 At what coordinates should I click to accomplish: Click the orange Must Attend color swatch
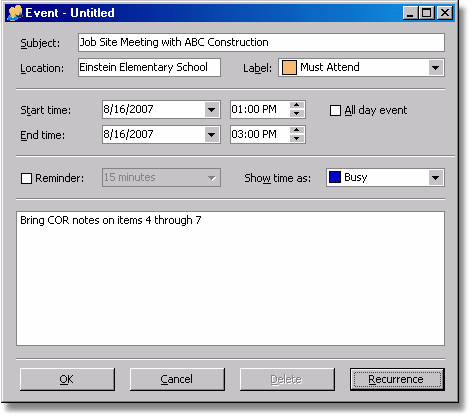click(289, 67)
